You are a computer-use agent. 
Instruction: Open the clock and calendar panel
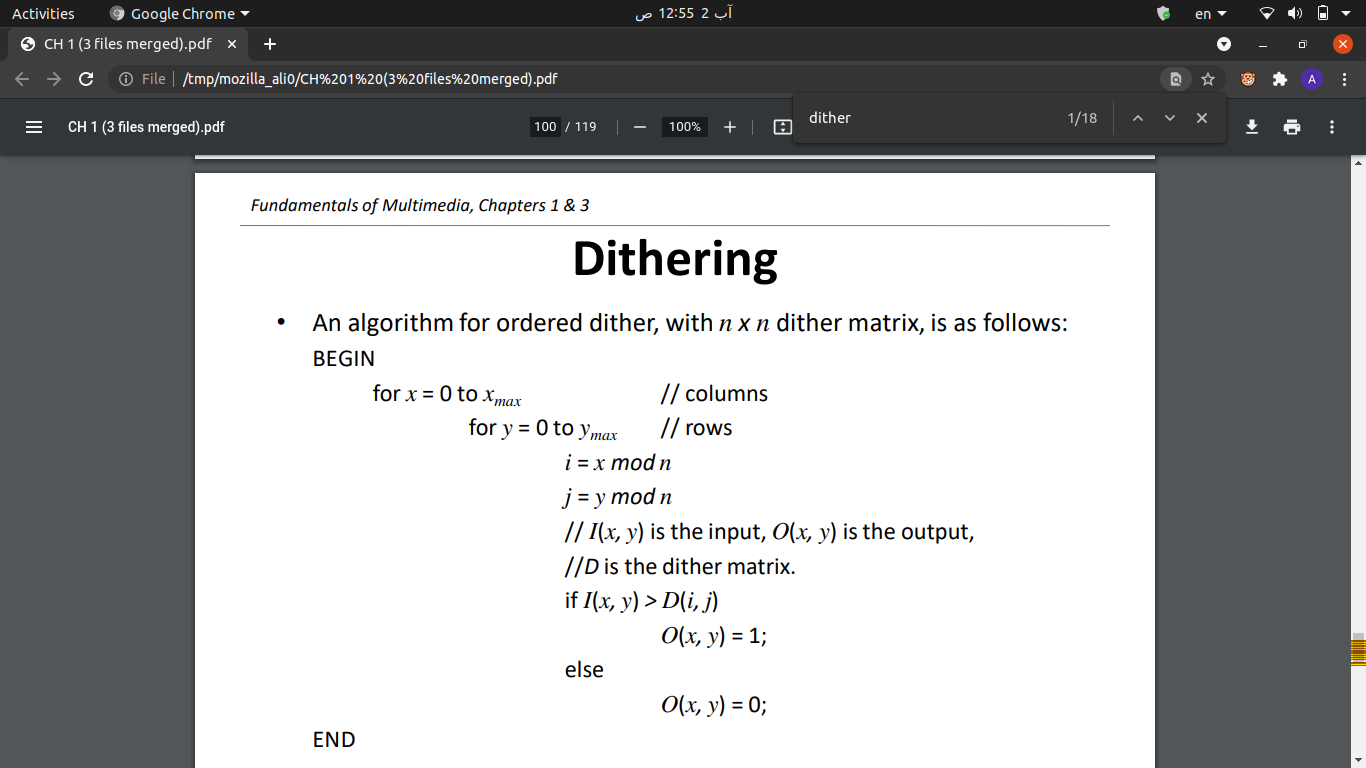click(x=683, y=14)
